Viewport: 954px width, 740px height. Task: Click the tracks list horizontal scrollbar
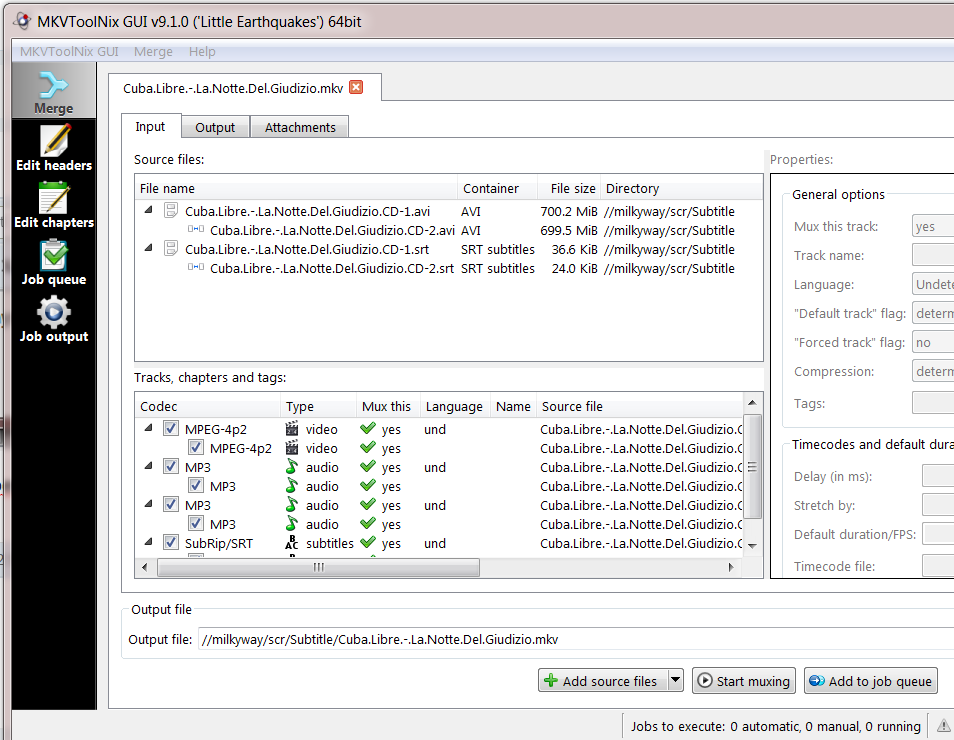pos(318,567)
